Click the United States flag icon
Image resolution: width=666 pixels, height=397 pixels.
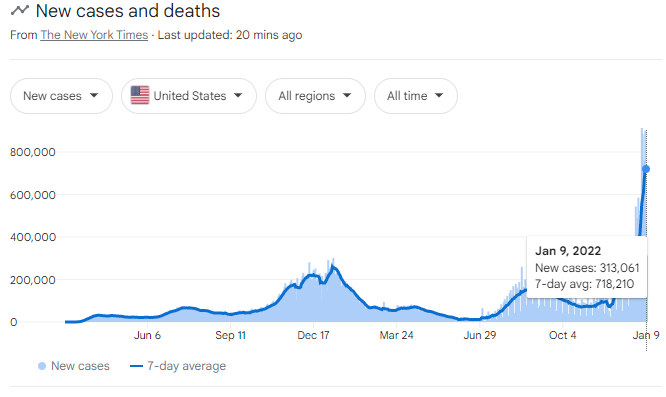tap(140, 95)
